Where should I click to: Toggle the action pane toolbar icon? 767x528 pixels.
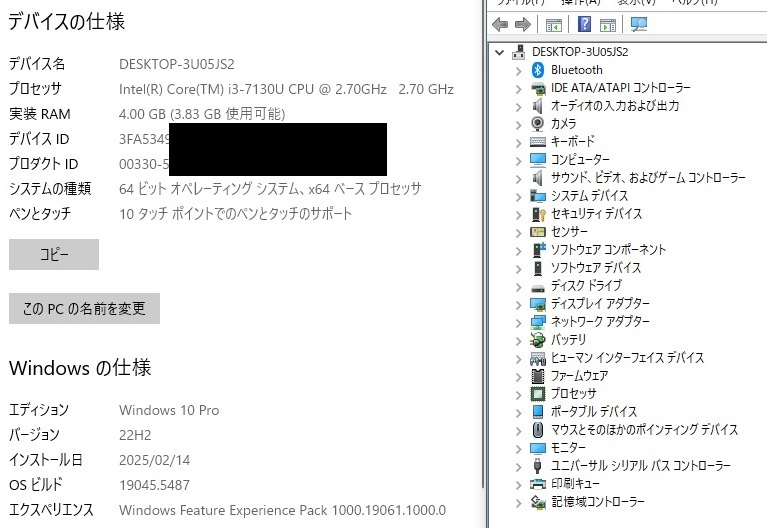tap(608, 24)
